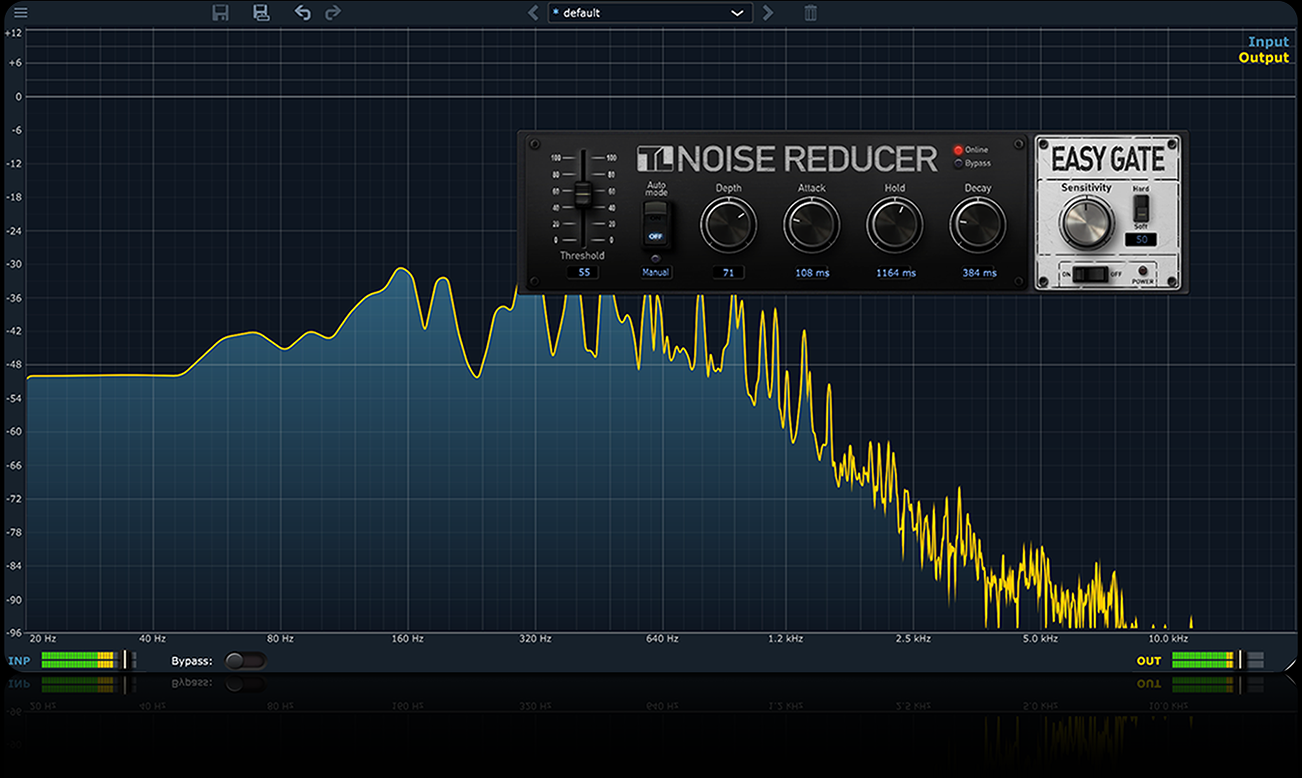Click the Easy Gate Sensitivity knob
The width and height of the screenshot is (1302, 778).
tap(1087, 222)
